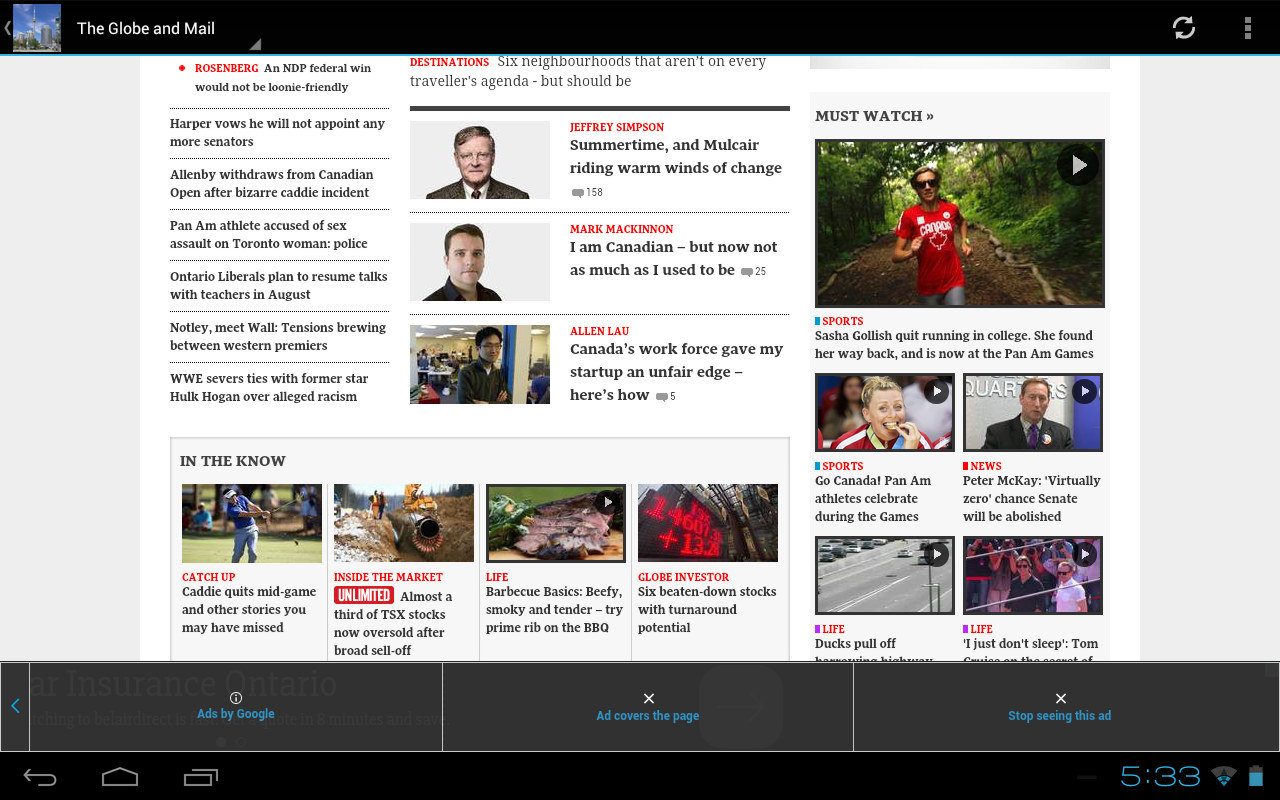1280x800 pixels.
Task: Open the 25 comments bubble on MacKinnon's article
Action: [x=753, y=272]
